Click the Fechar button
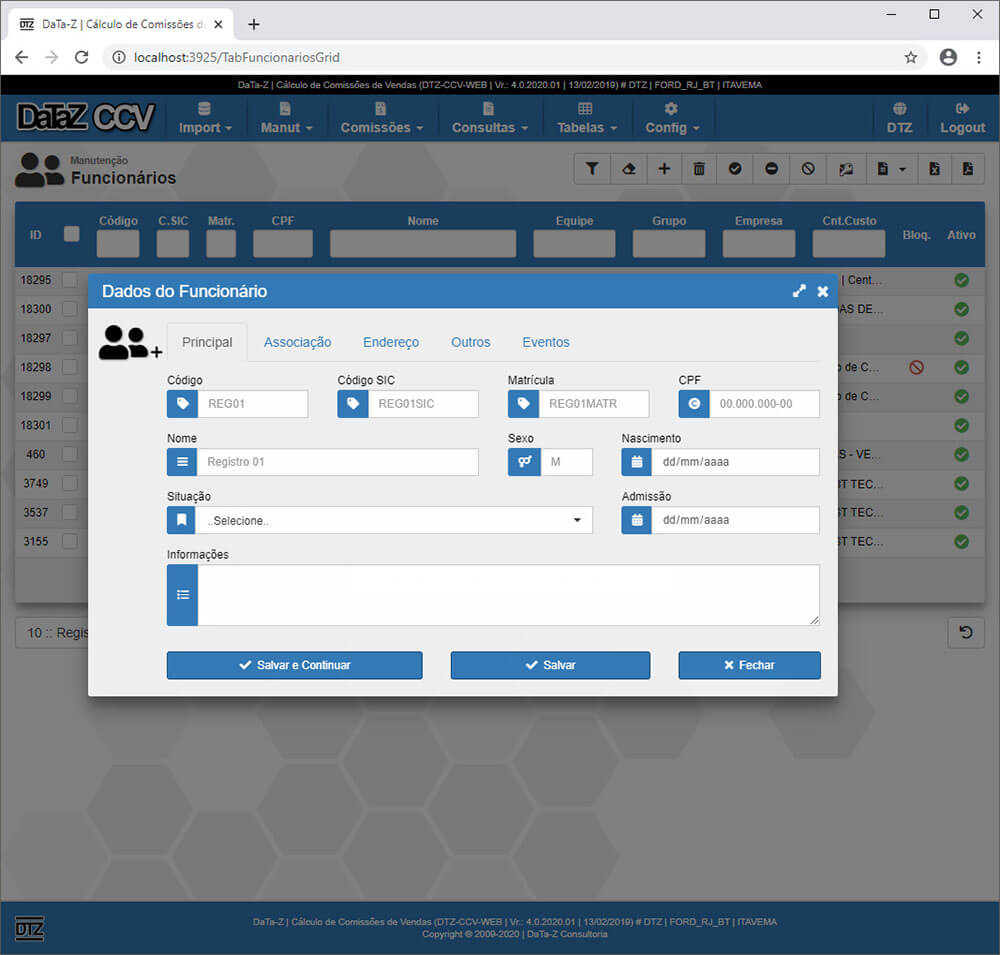 (749, 665)
